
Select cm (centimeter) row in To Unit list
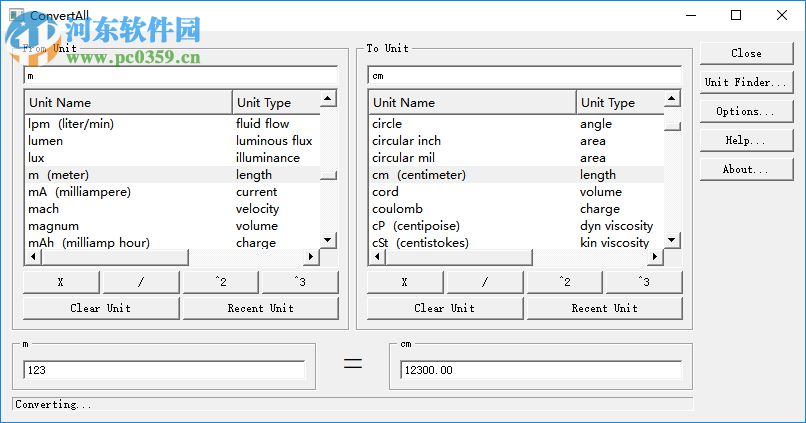[x=517, y=175]
